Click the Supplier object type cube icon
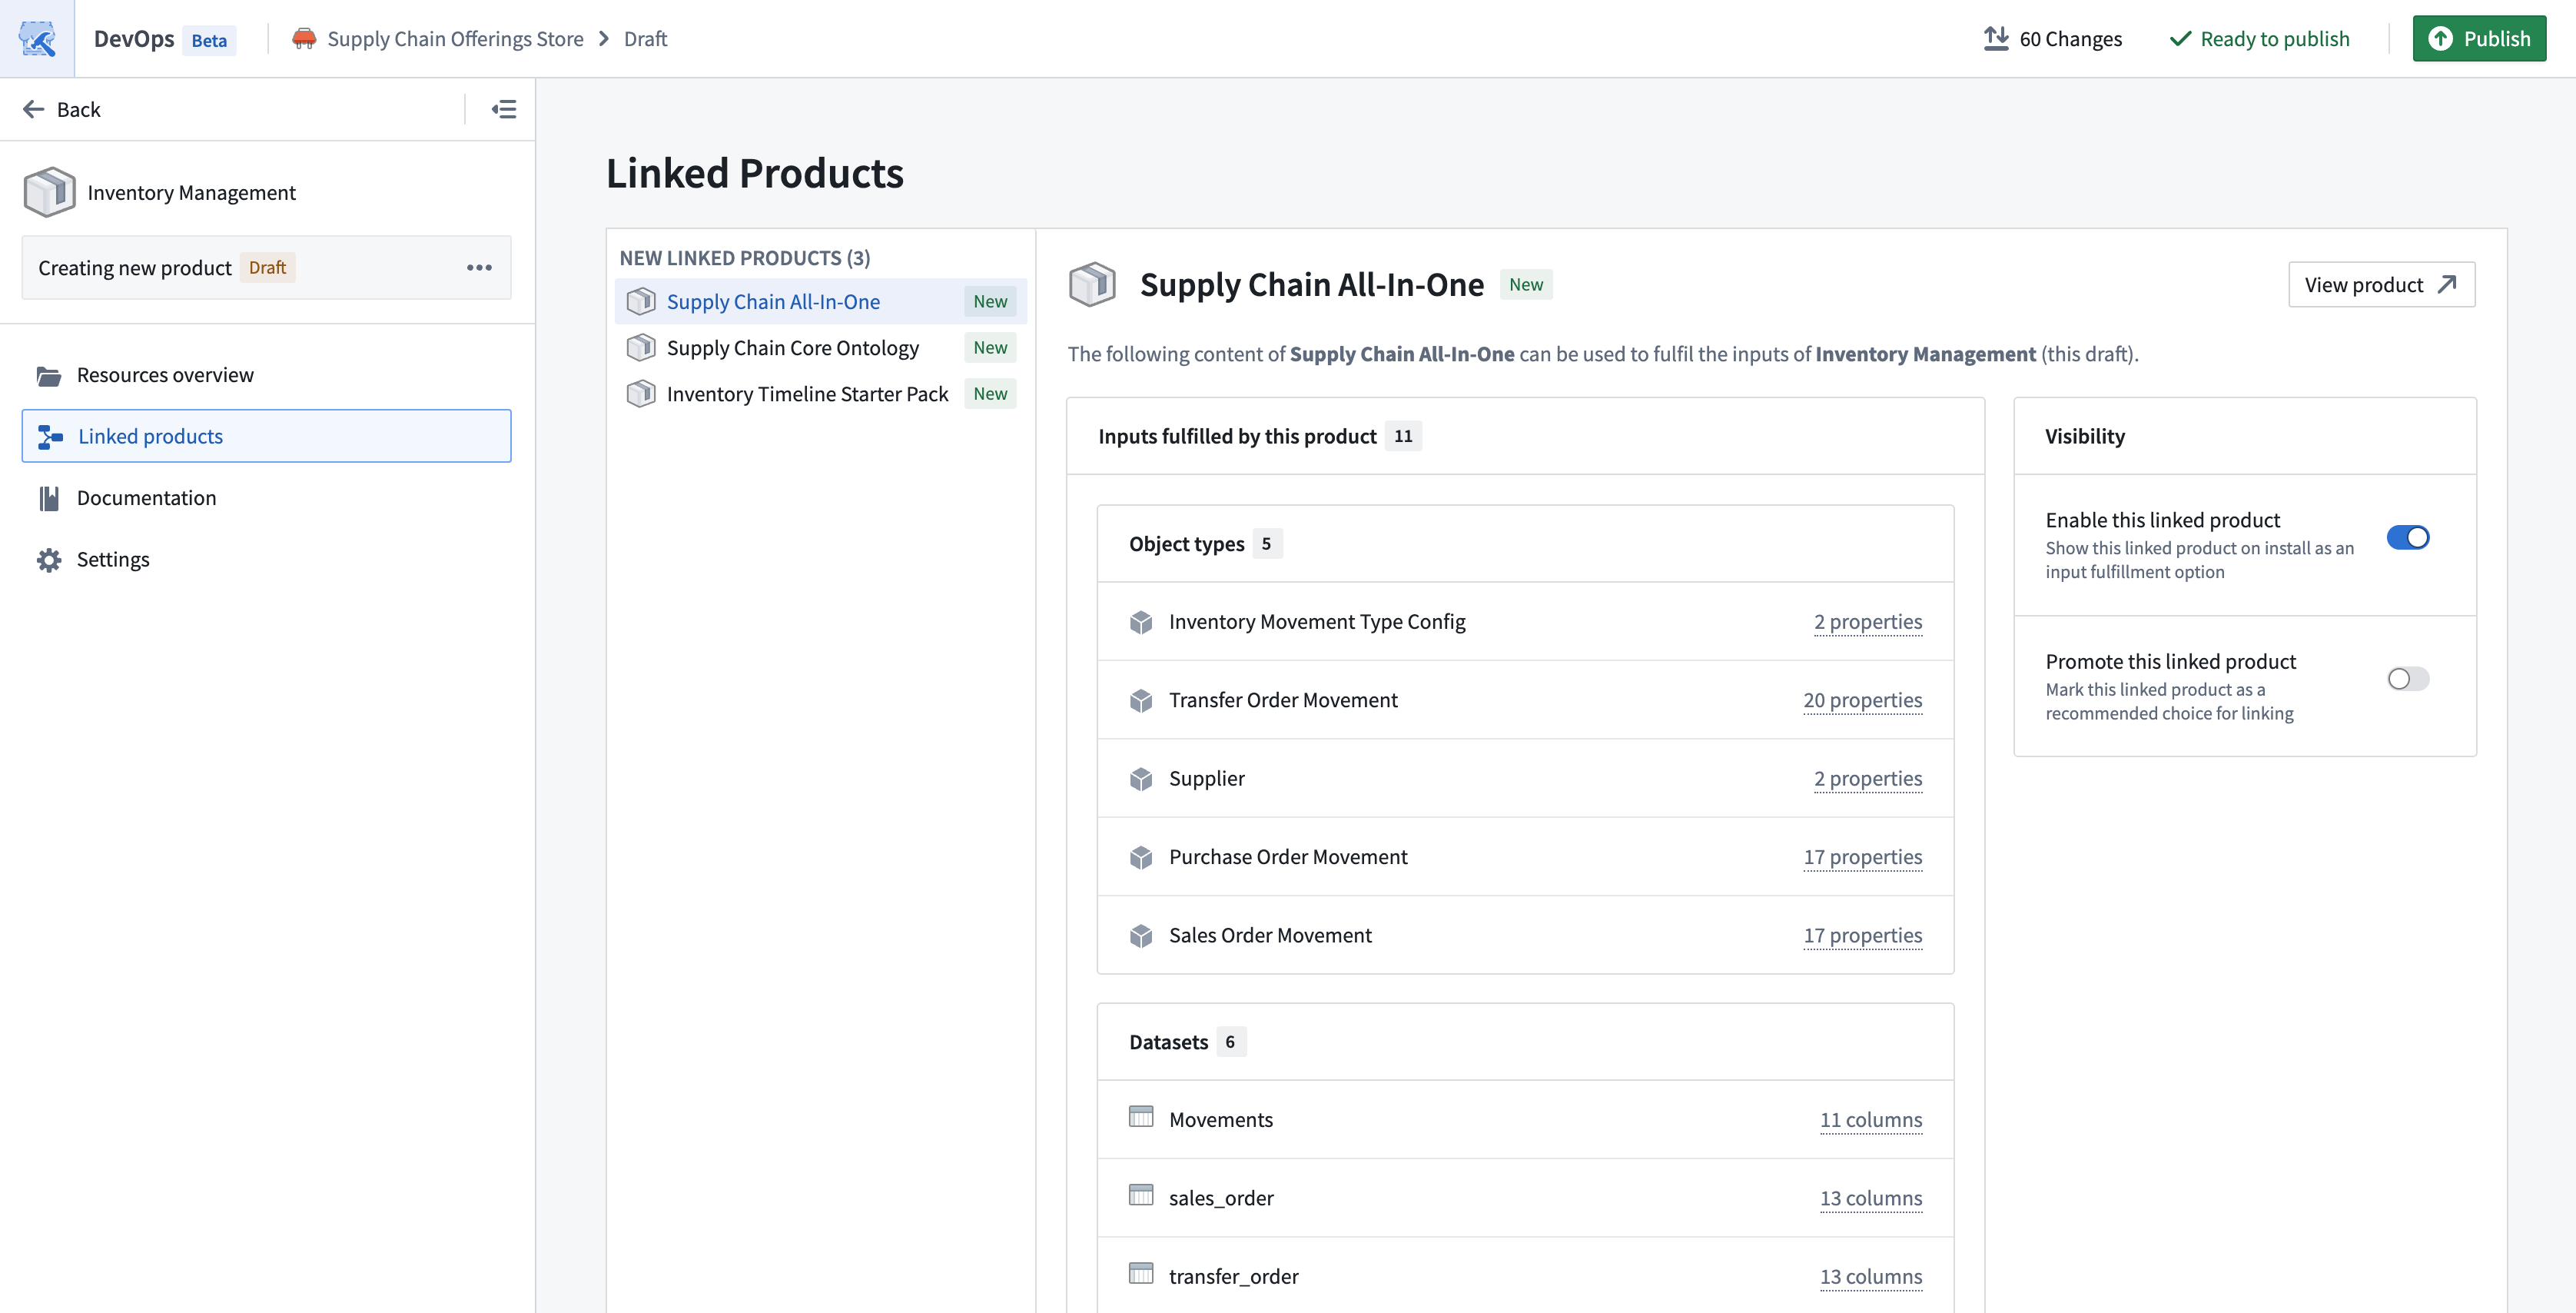 pyautogui.click(x=1140, y=778)
